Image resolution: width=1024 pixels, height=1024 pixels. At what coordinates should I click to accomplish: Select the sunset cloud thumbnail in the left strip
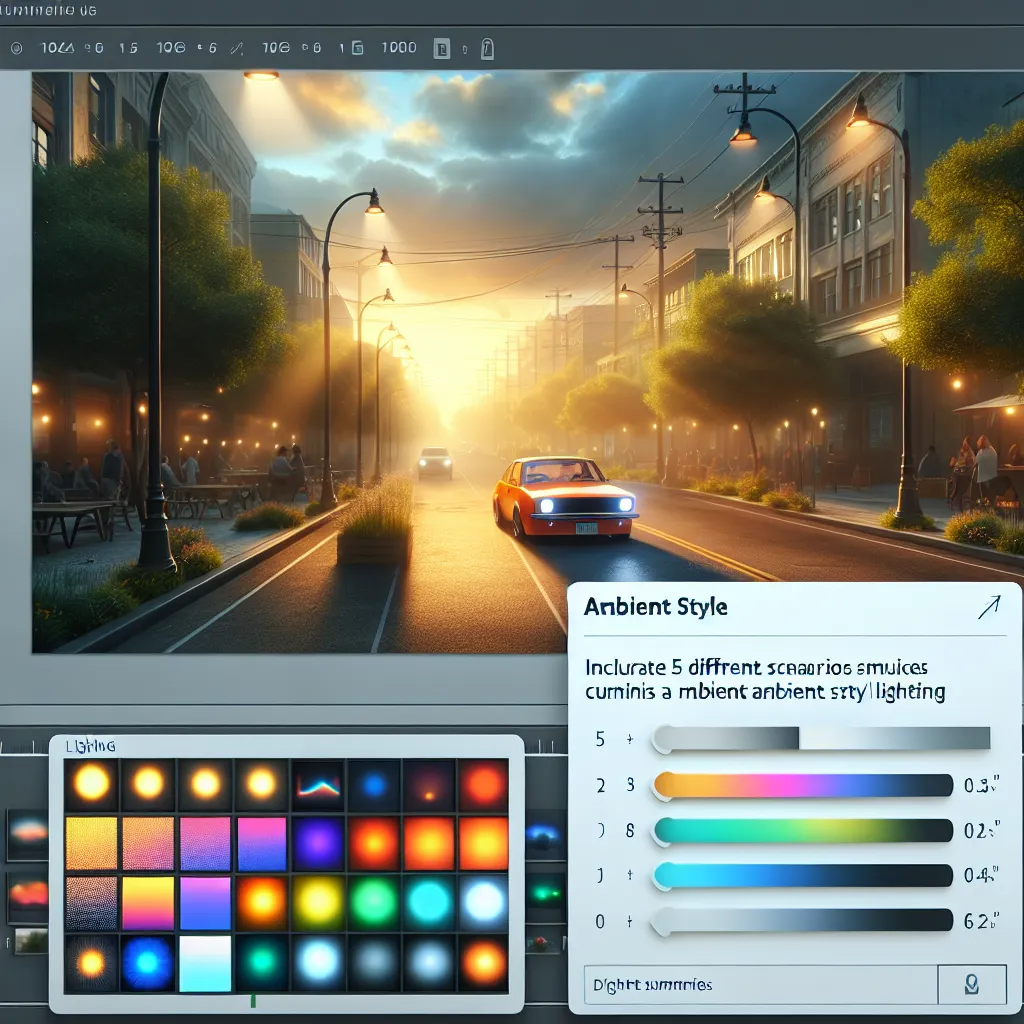tap(27, 833)
